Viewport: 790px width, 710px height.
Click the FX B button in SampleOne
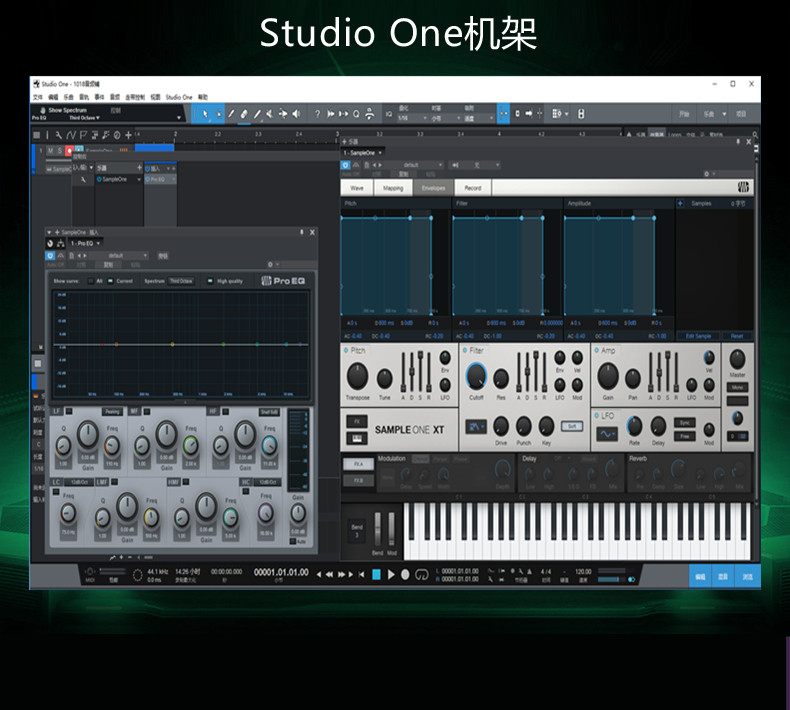(358, 480)
